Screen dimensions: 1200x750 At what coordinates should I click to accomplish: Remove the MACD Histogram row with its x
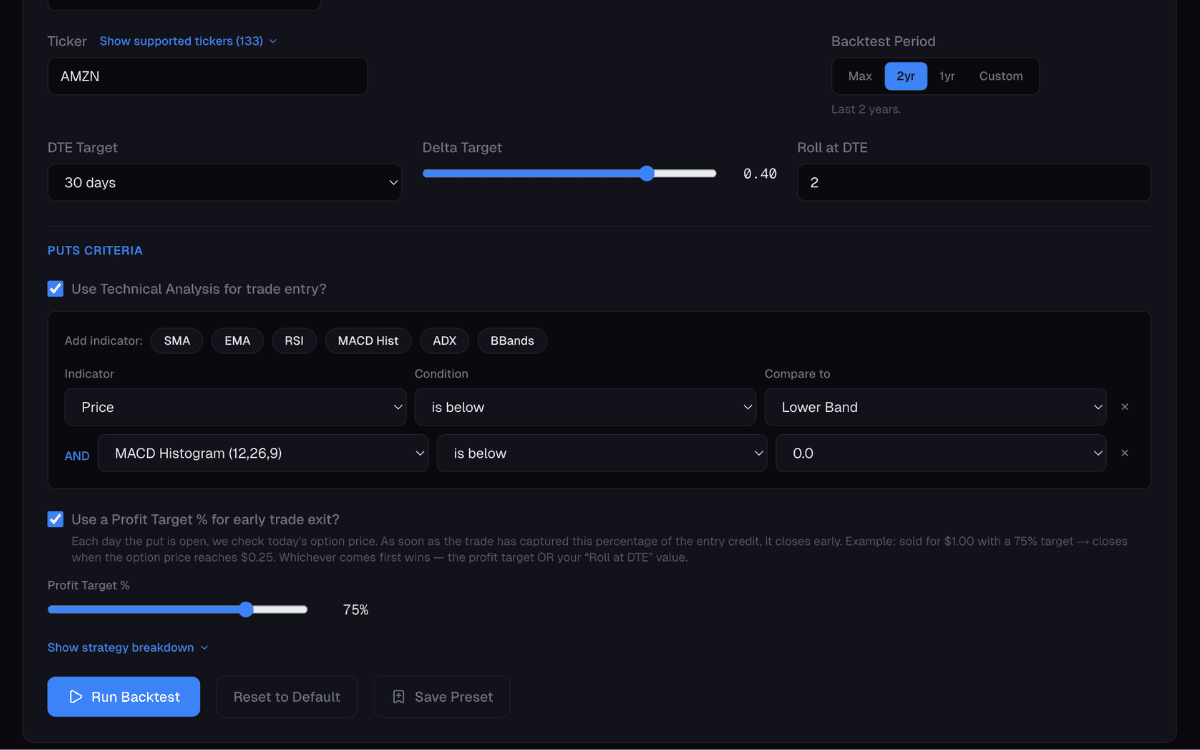[x=1125, y=453]
